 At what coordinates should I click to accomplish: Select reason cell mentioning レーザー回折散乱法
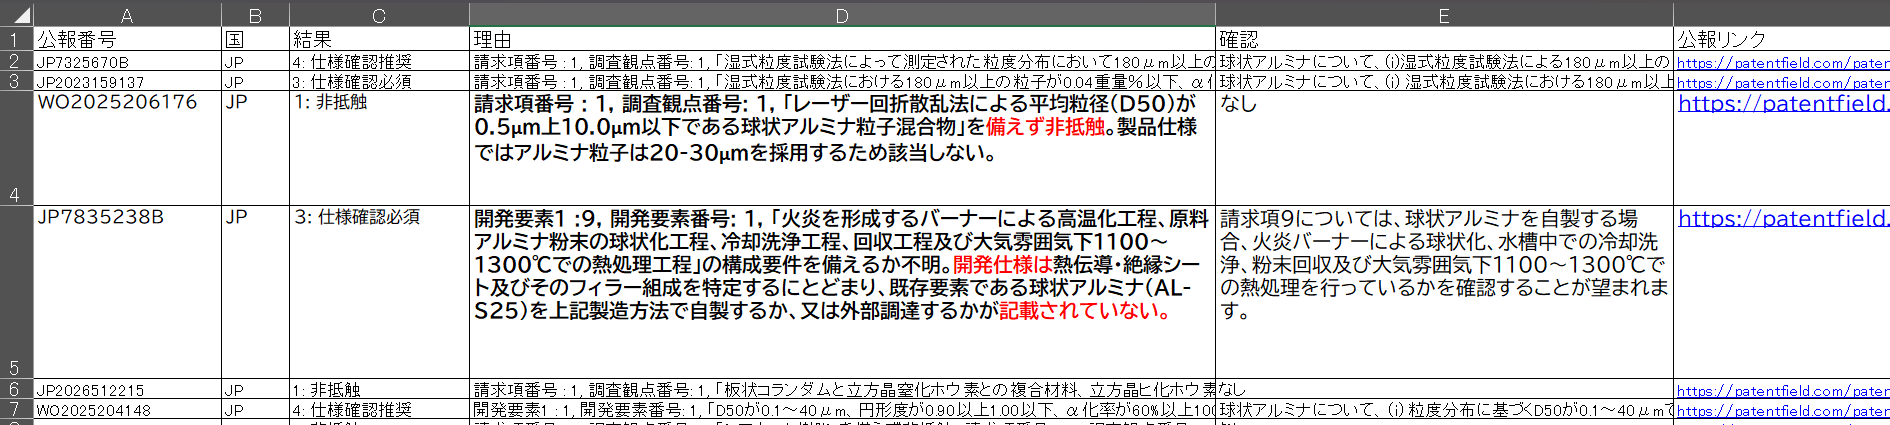[842, 148]
